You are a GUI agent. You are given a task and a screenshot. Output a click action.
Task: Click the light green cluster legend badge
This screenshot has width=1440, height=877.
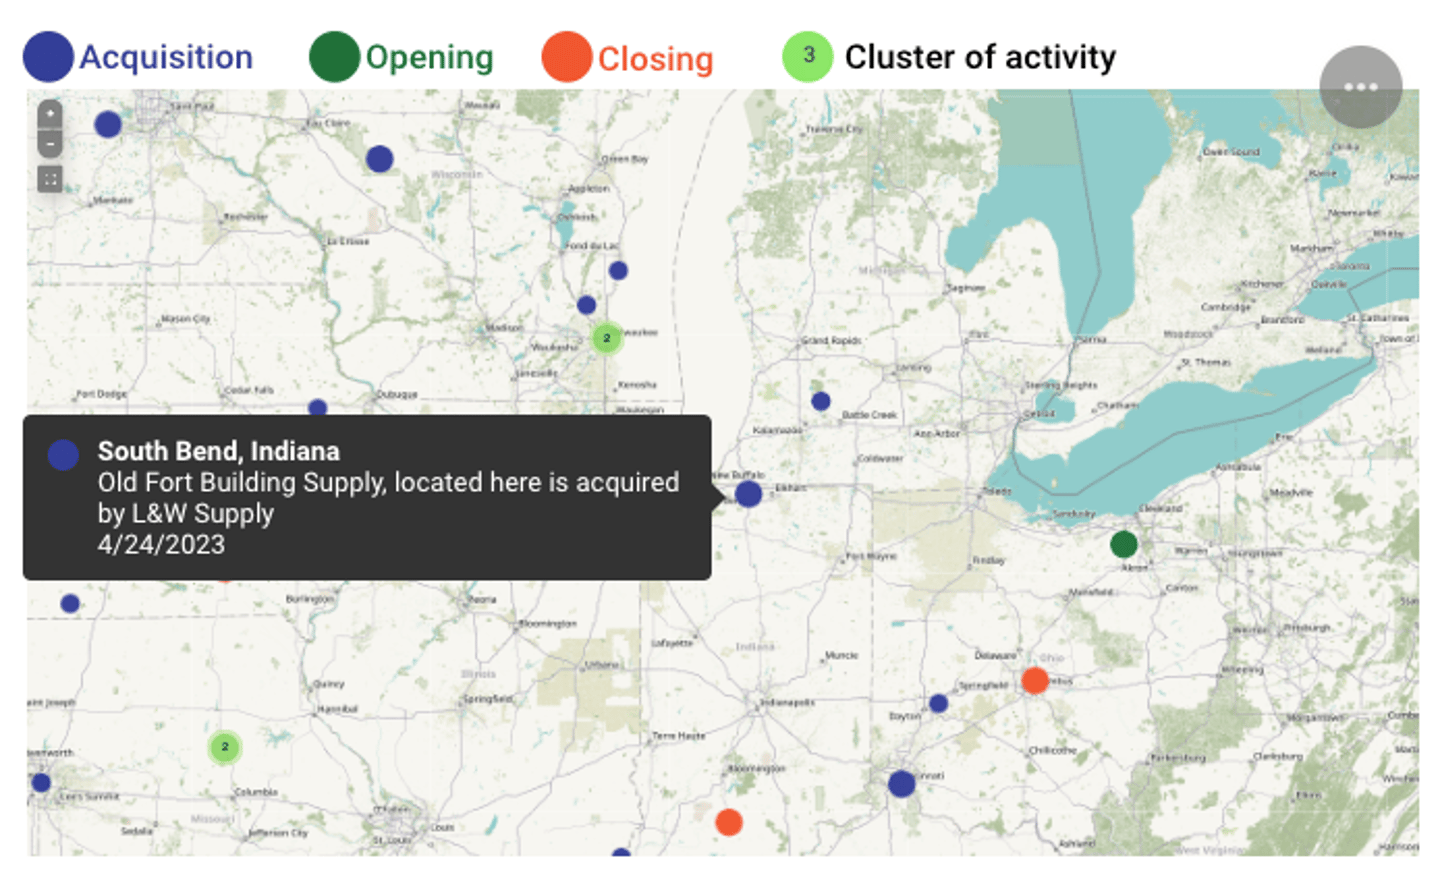pos(808,57)
